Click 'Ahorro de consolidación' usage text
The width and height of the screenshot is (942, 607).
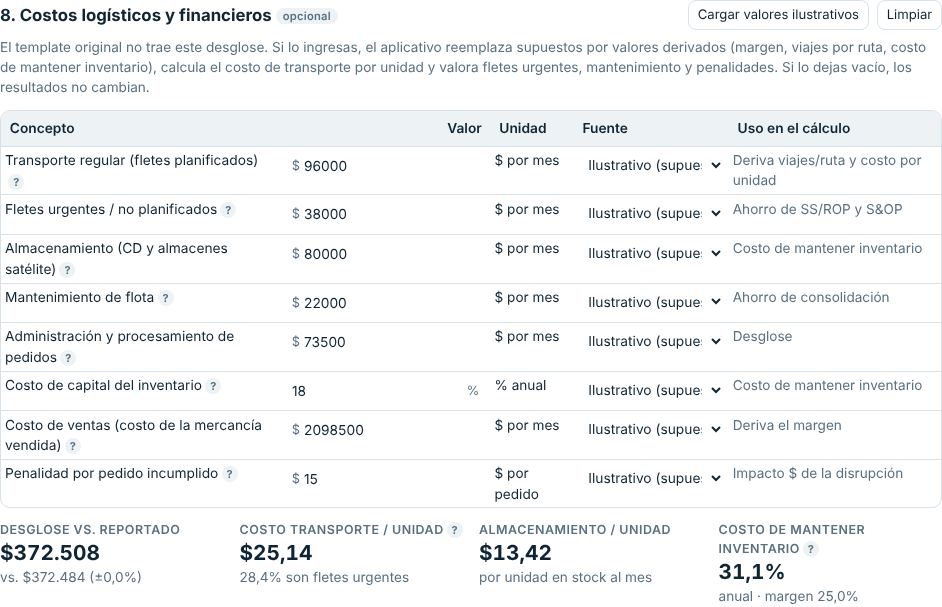pos(810,297)
